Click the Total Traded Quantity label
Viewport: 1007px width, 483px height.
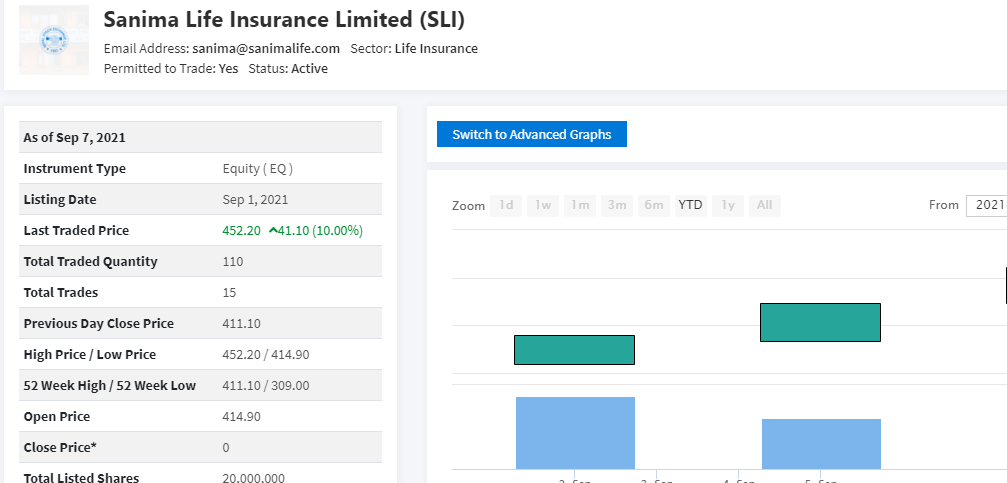coord(91,261)
